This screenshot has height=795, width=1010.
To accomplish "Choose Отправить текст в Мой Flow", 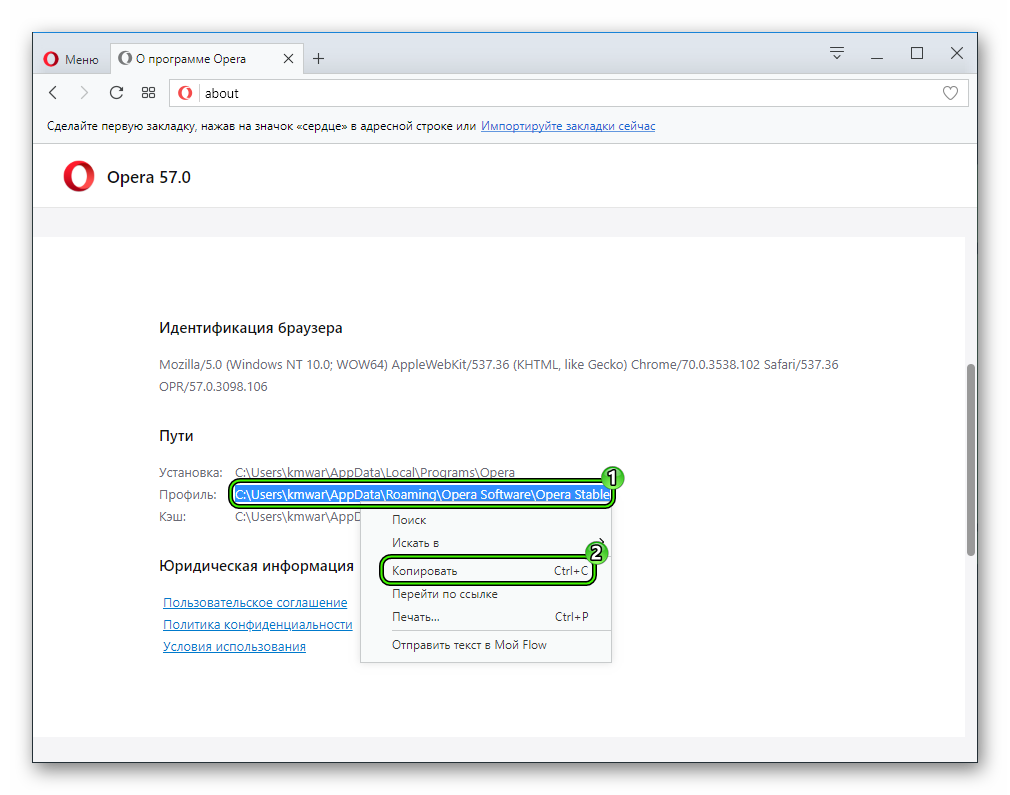I will pyautogui.click(x=486, y=645).
